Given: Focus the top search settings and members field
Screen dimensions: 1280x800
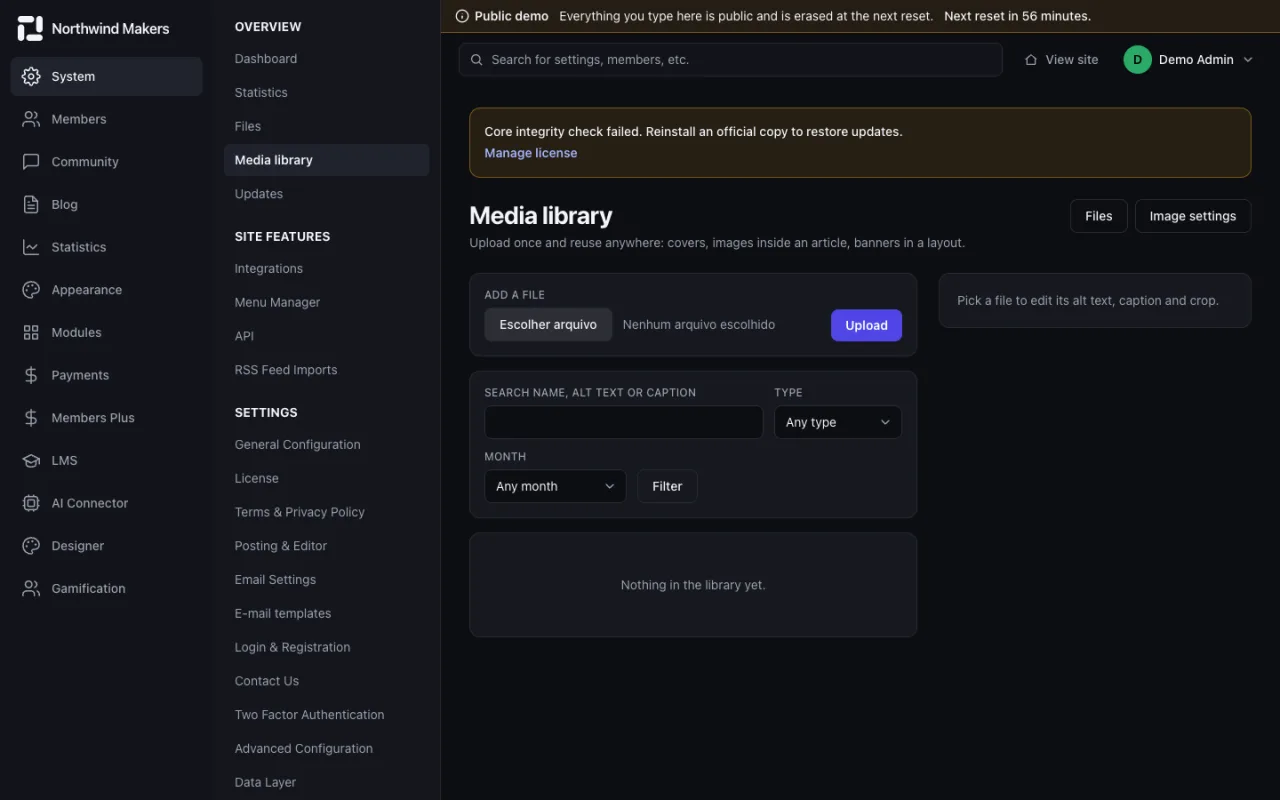Looking at the screenshot, I should point(730,60).
